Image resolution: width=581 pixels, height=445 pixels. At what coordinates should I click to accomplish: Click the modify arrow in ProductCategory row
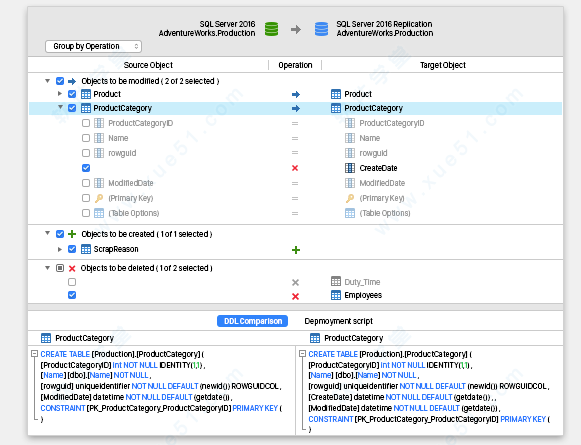tap(296, 109)
